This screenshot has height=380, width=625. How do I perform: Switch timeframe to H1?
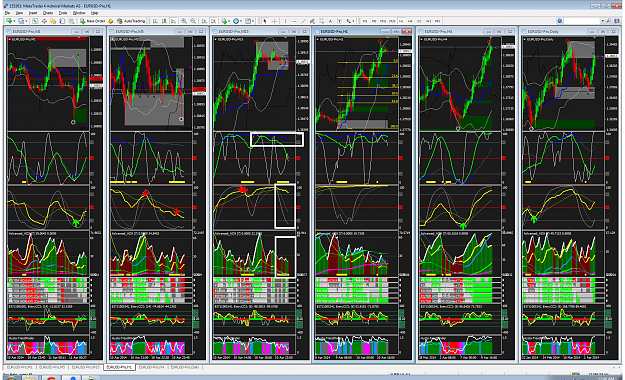point(401,21)
